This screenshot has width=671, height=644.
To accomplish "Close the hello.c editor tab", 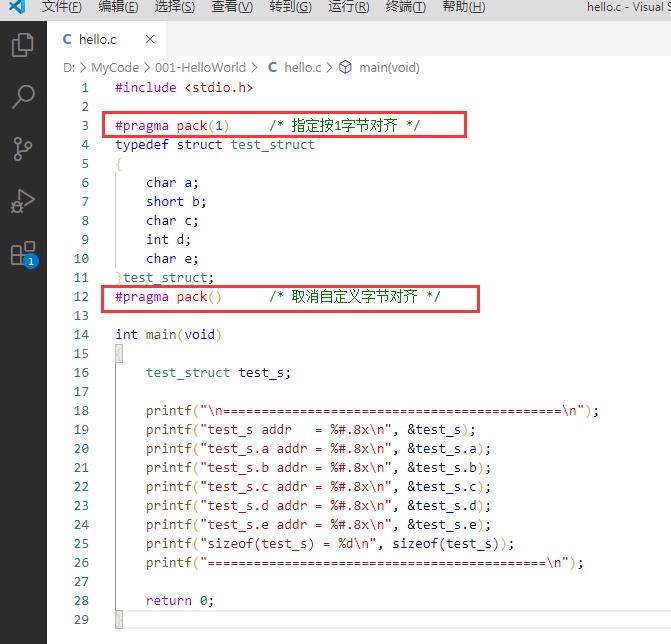I will coord(150,39).
